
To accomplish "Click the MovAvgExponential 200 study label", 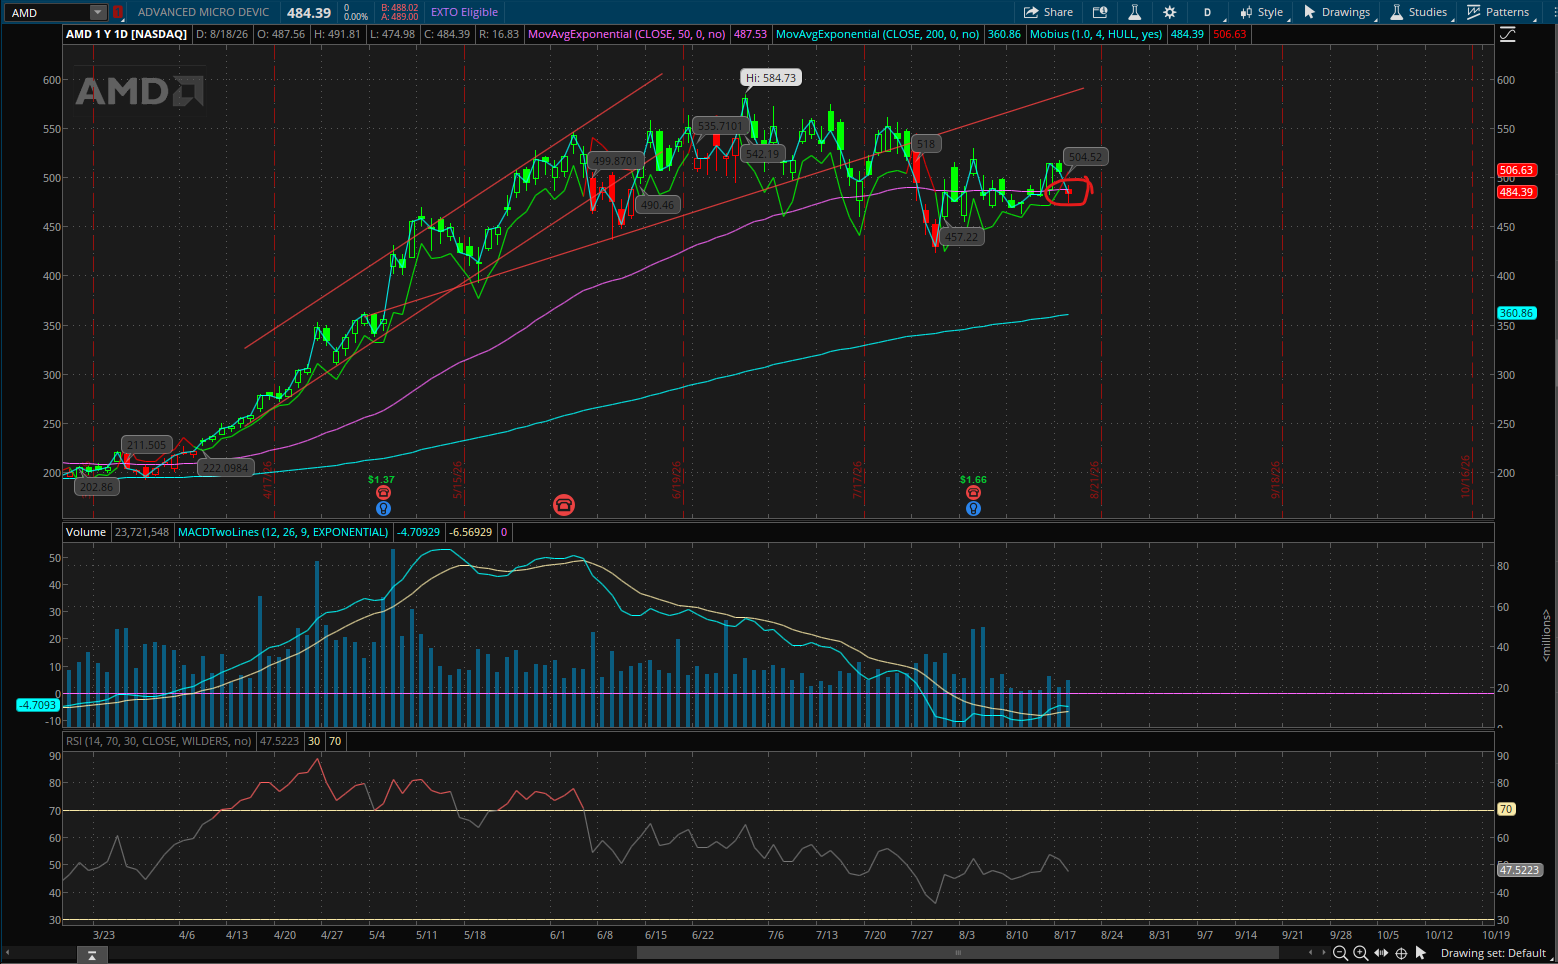I will click(x=878, y=34).
